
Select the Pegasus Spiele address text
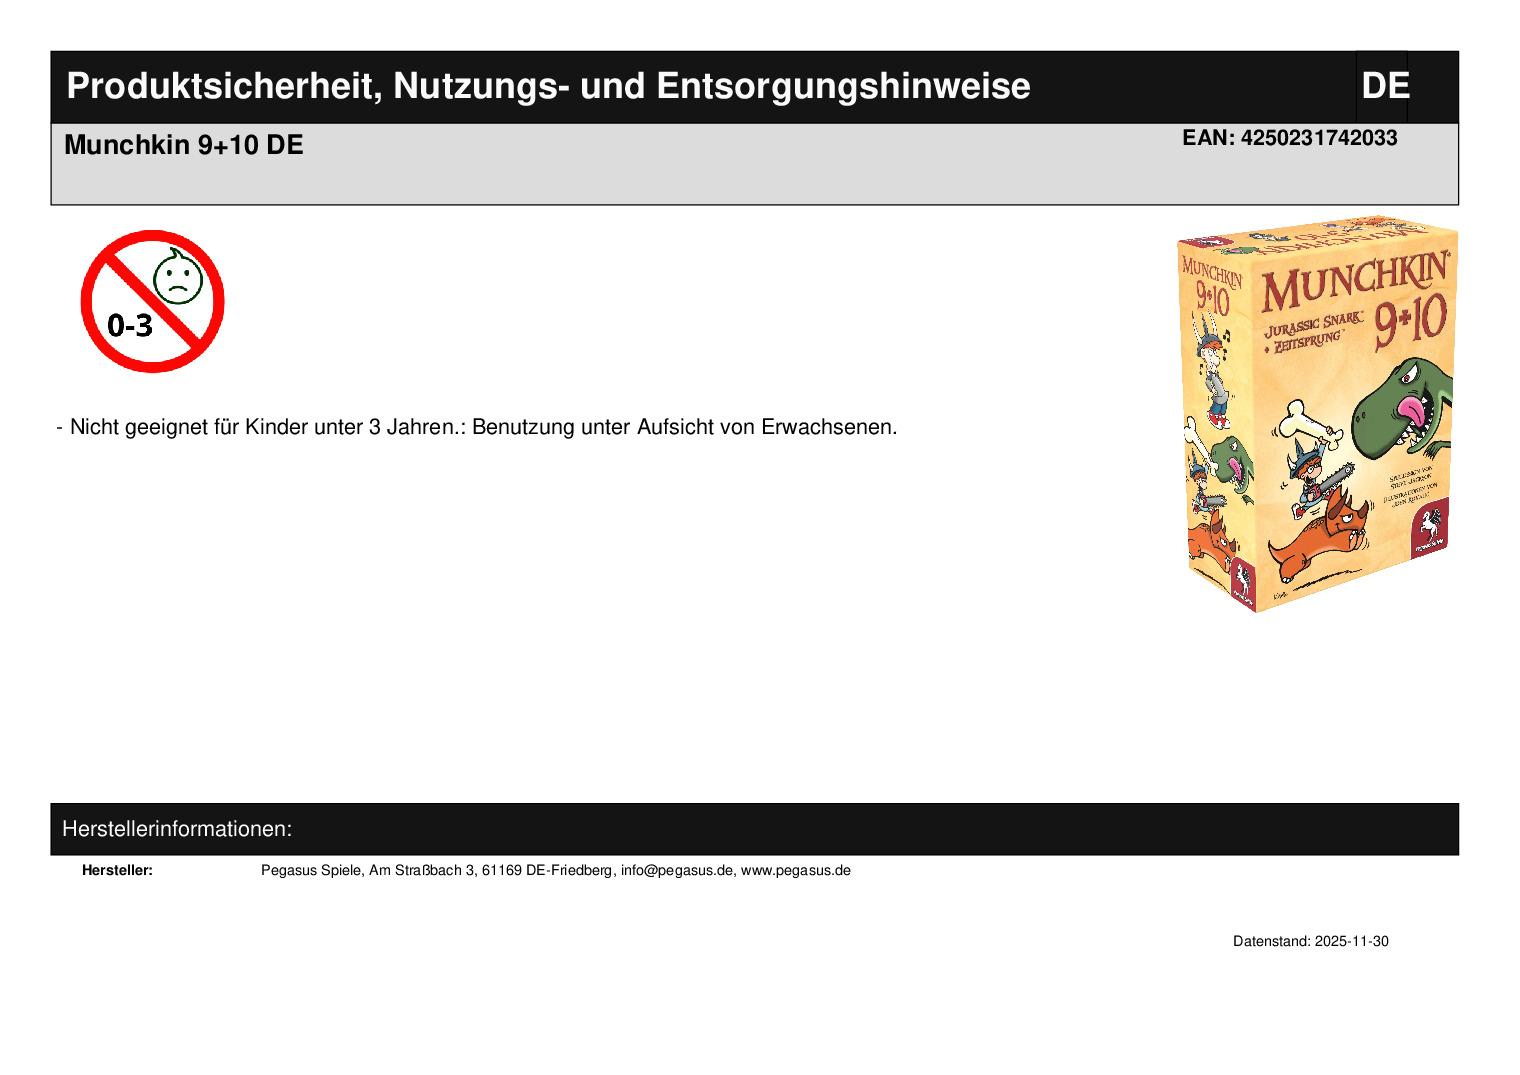pyautogui.click(x=436, y=870)
